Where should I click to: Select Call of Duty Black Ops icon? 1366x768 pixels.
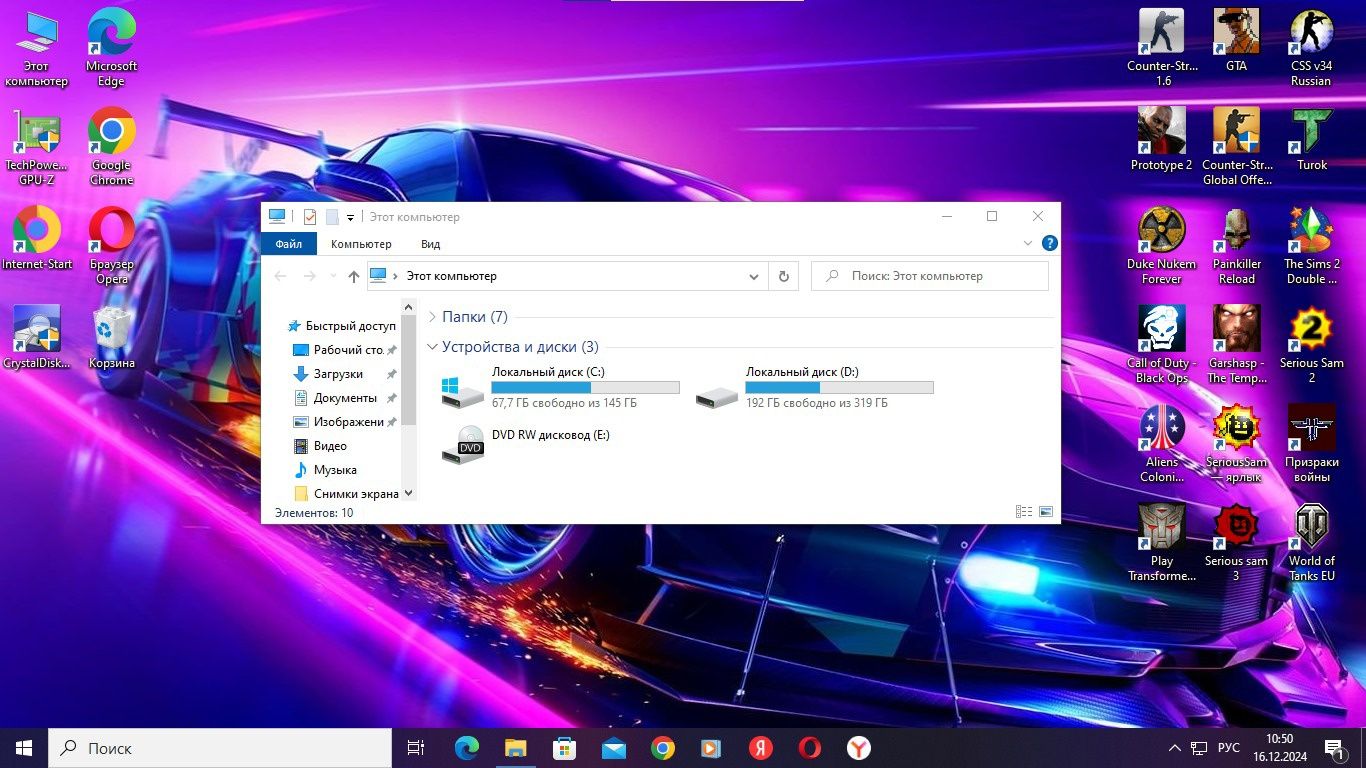point(1162,344)
